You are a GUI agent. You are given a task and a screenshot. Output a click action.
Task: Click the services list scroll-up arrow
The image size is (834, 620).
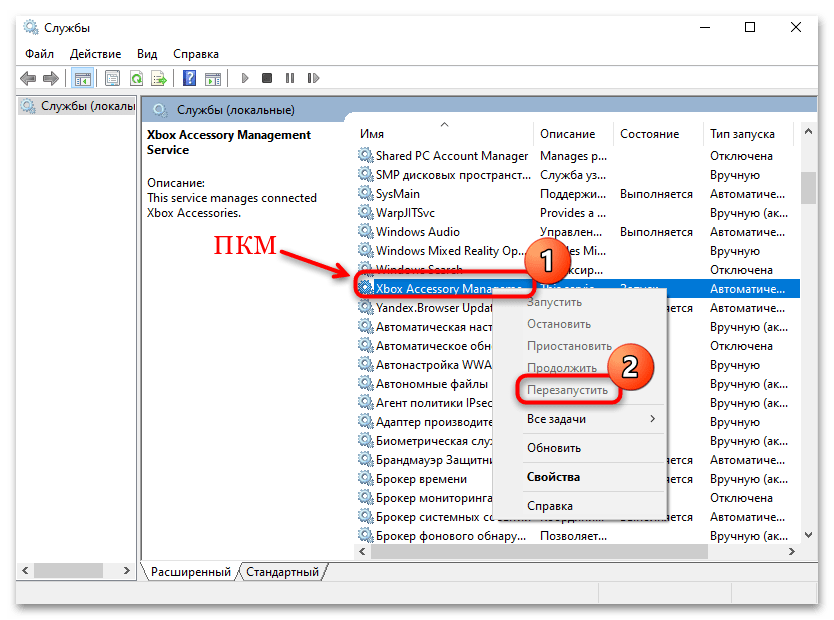[808, 131]
